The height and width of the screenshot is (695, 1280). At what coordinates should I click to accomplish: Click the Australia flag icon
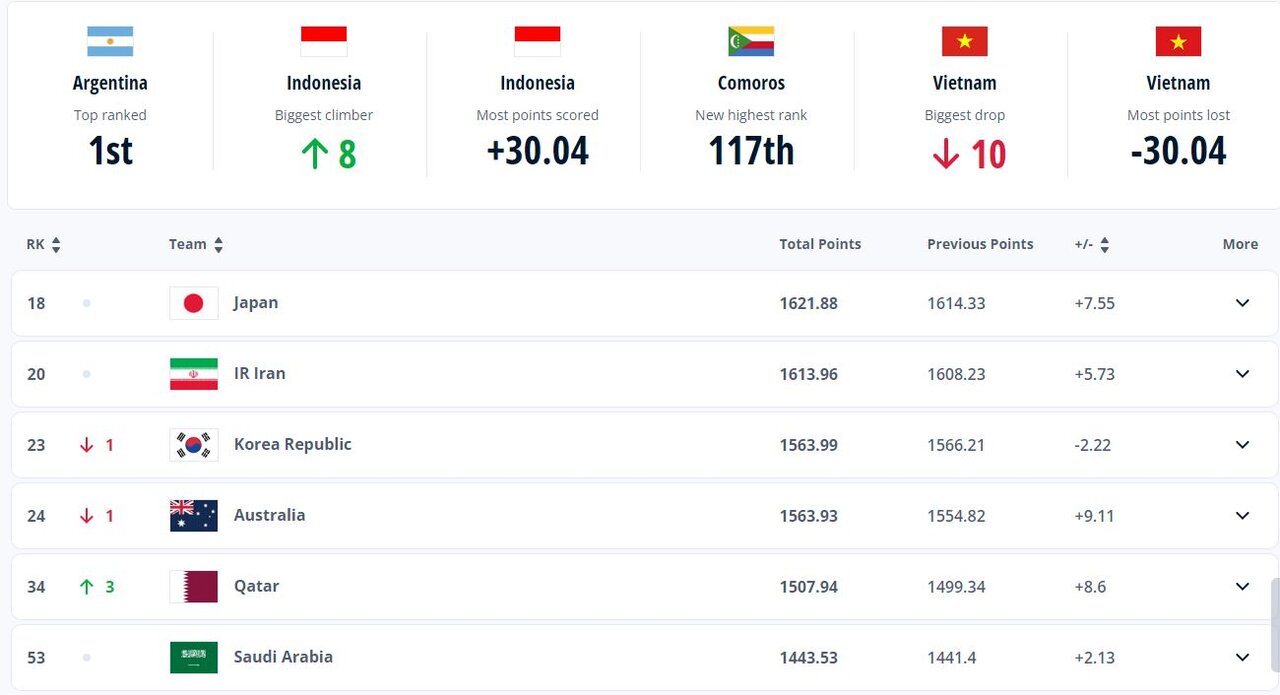pyautogui.click(x=193, y=515)
